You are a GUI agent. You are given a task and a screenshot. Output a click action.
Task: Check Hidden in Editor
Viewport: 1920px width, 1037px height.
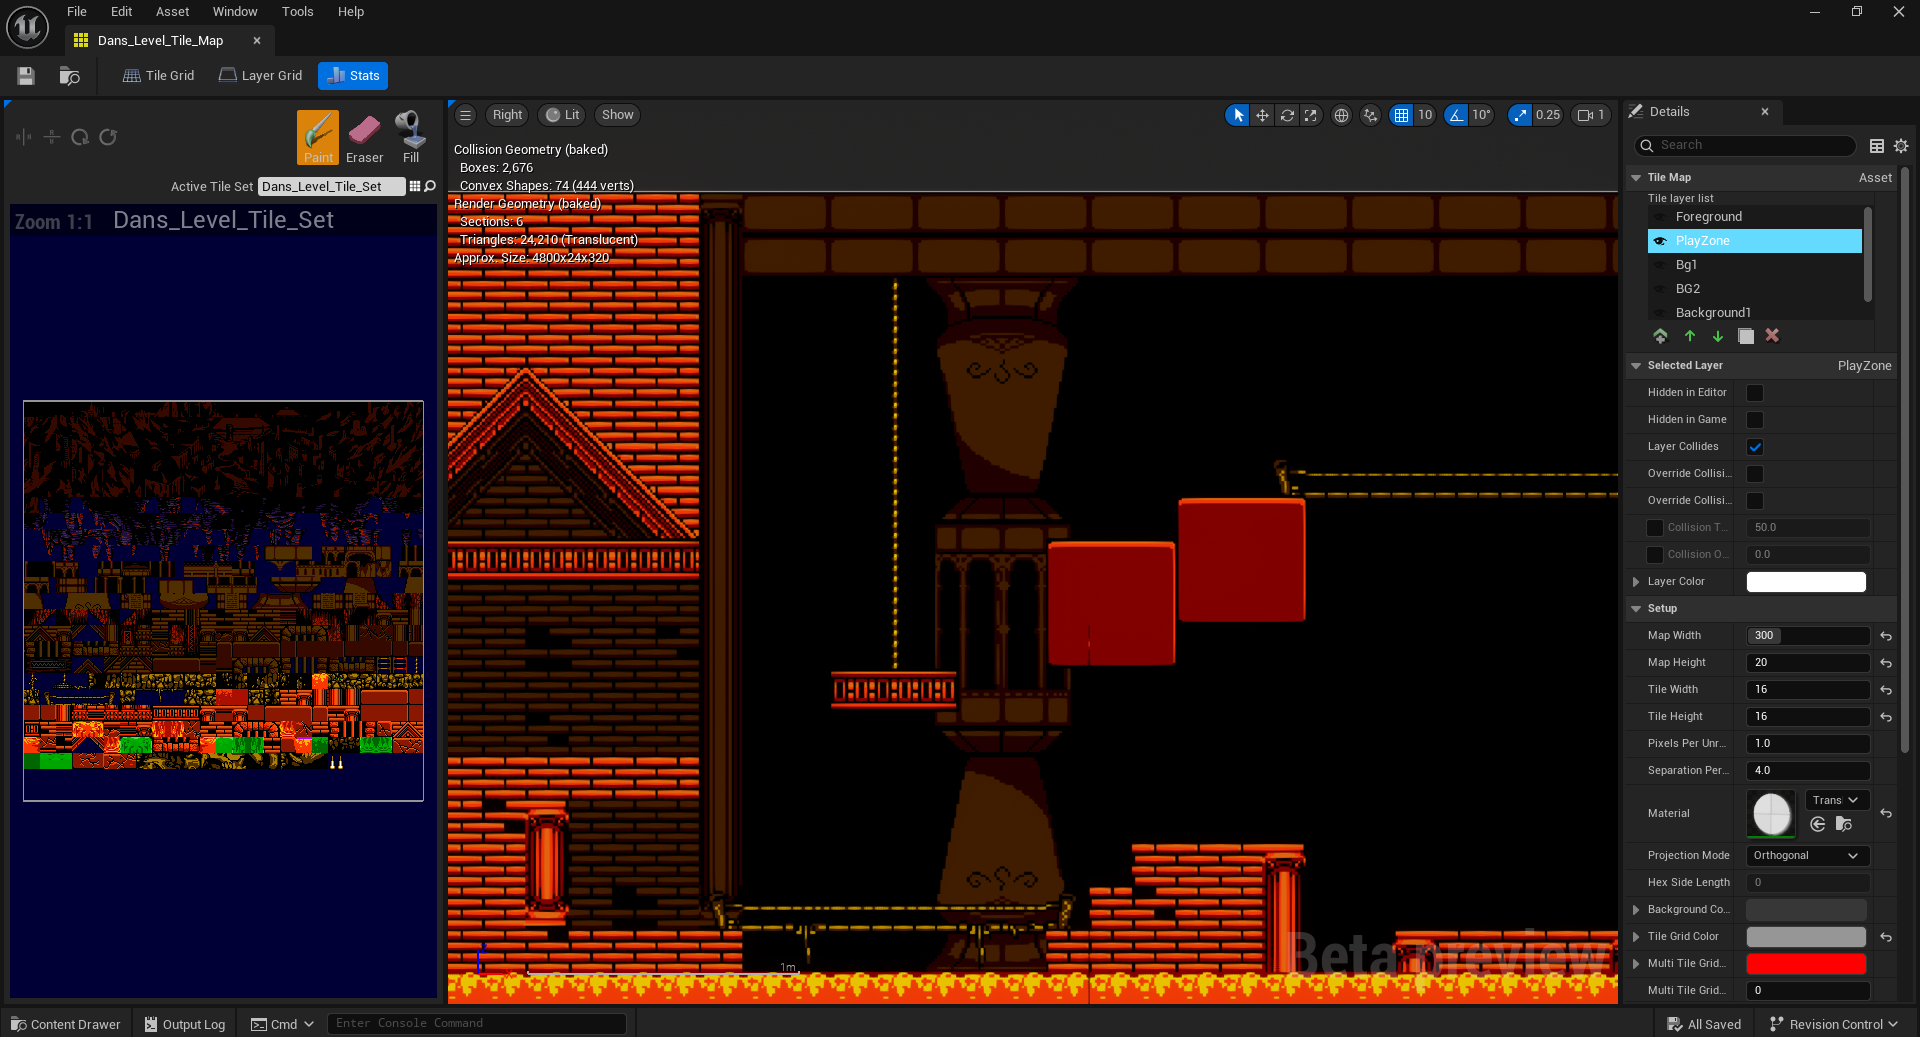[1755, 393]
